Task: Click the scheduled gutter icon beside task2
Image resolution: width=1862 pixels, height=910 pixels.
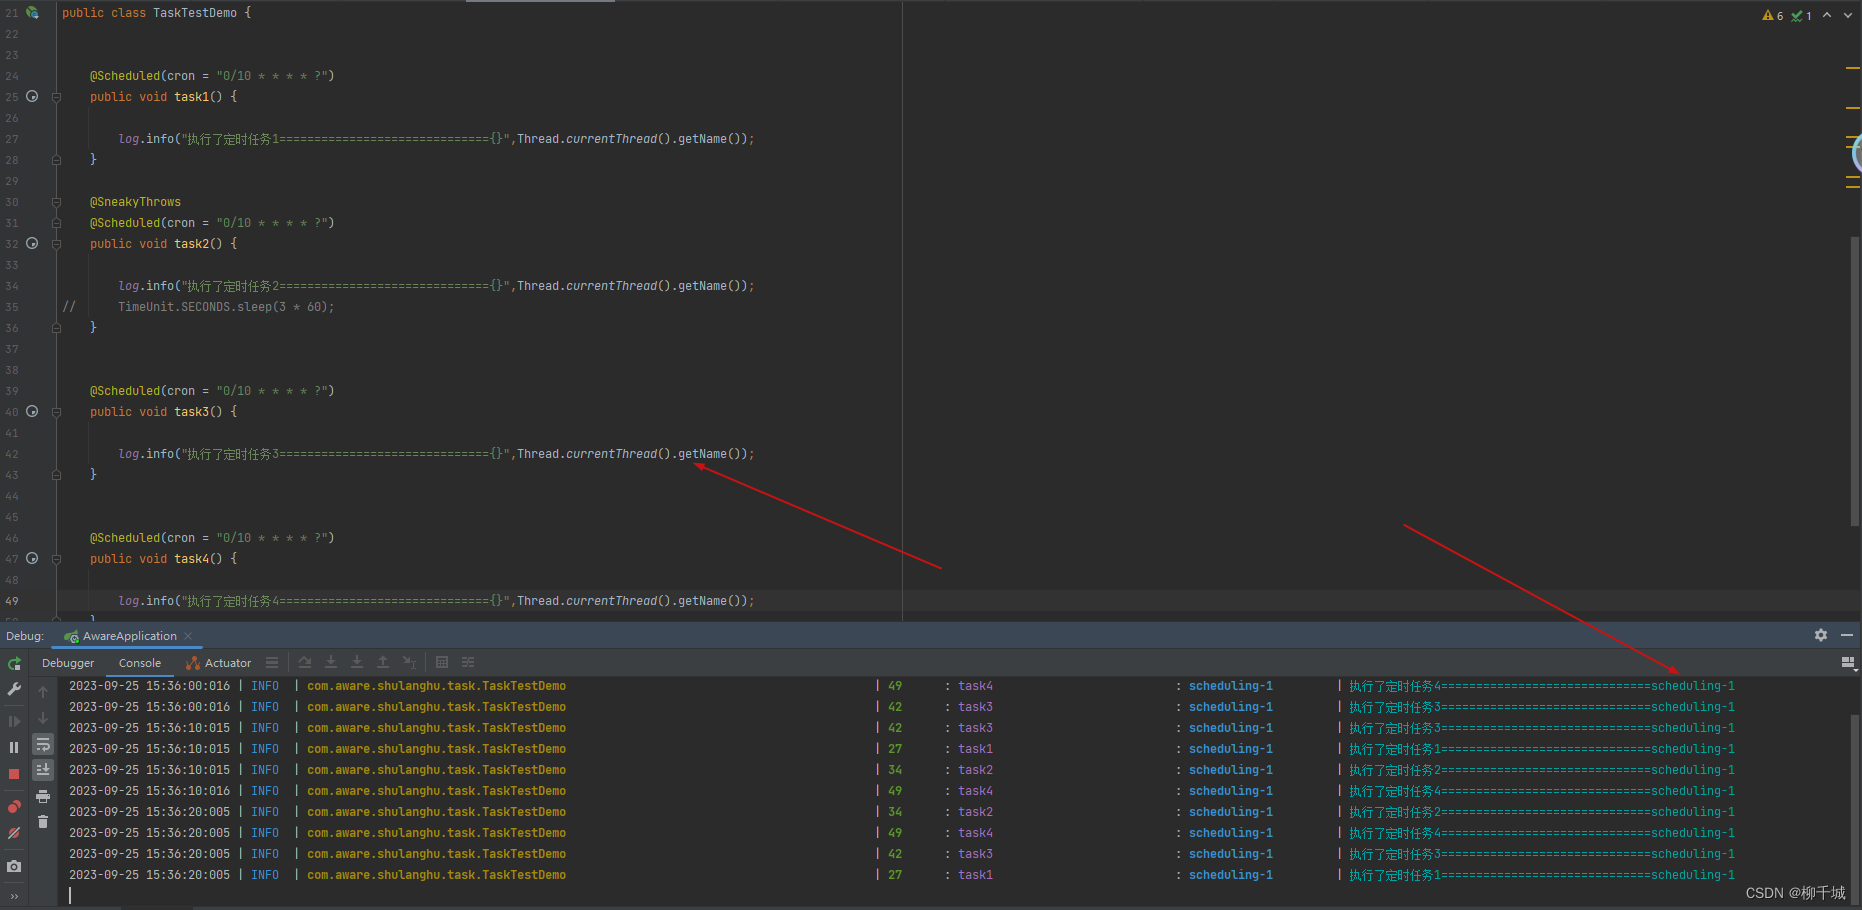Action: [x=32, y=244]
